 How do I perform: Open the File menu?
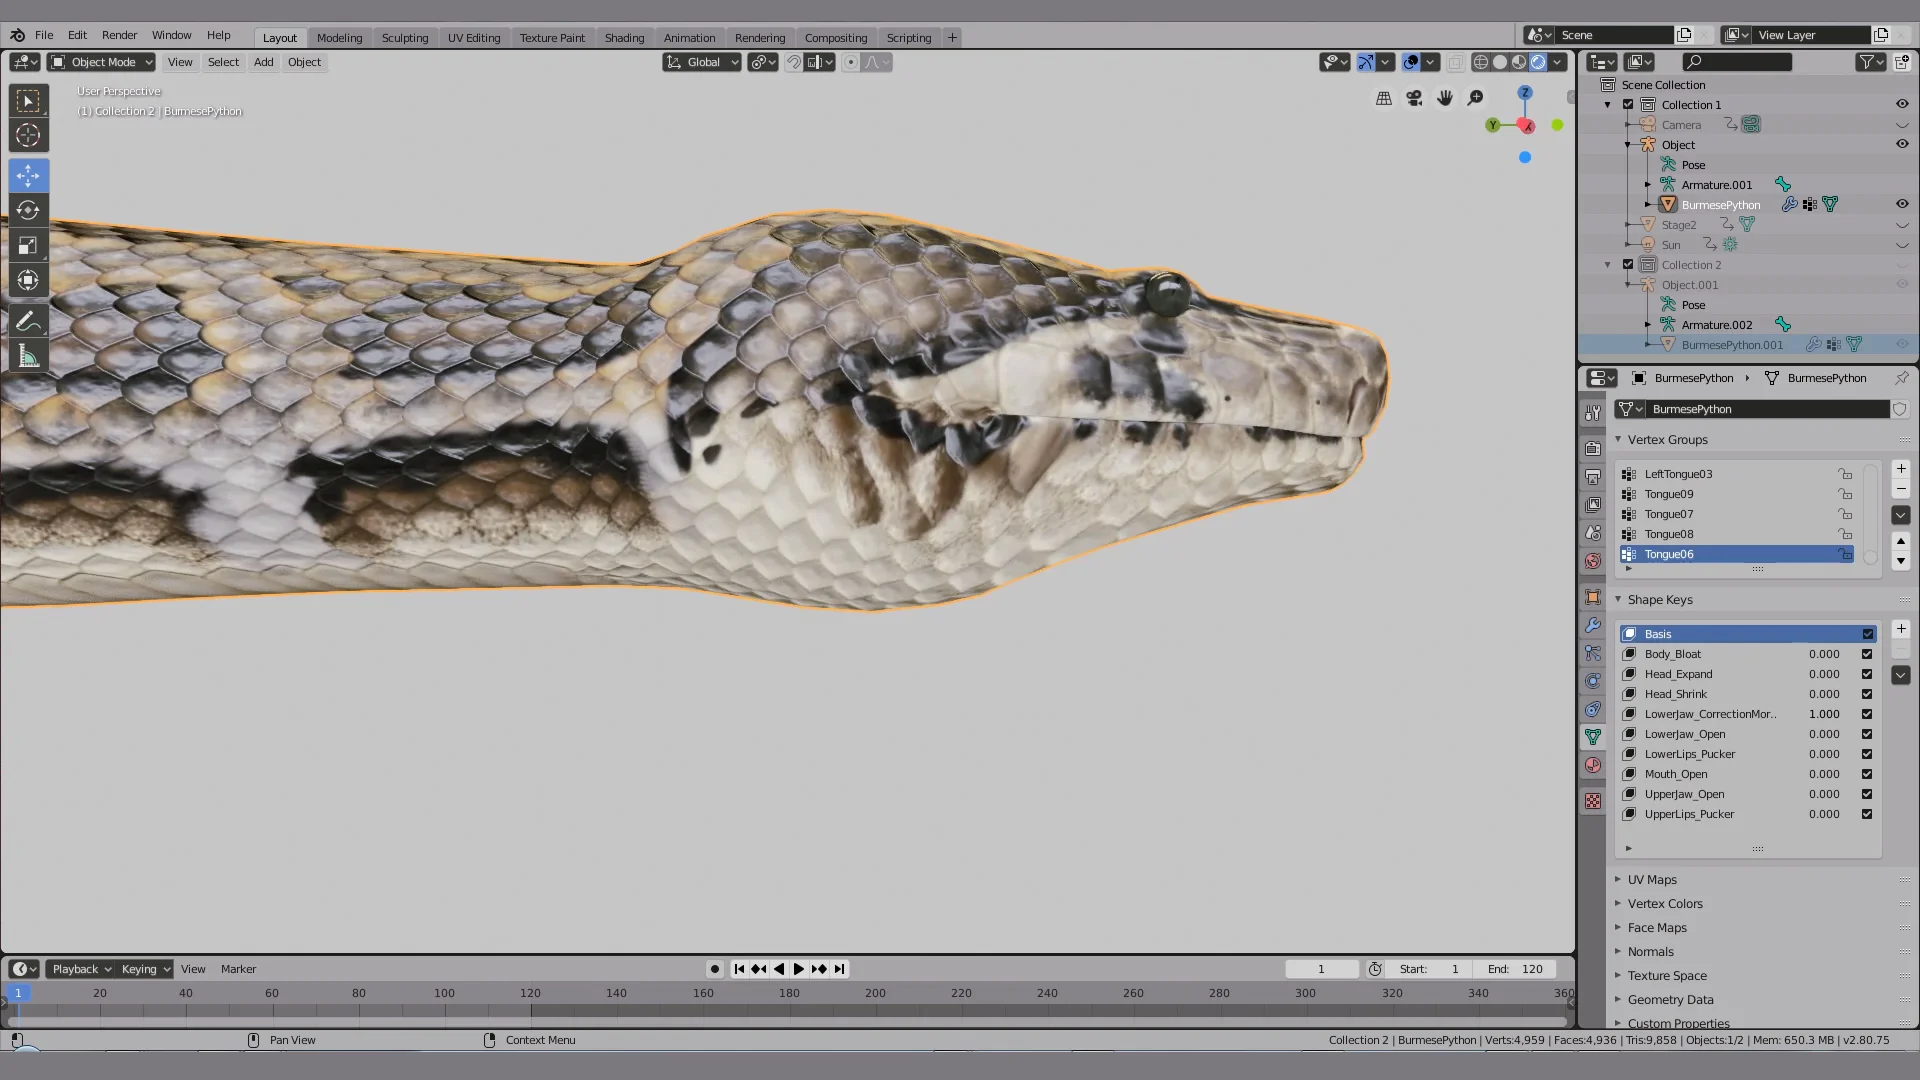point(44,35)
